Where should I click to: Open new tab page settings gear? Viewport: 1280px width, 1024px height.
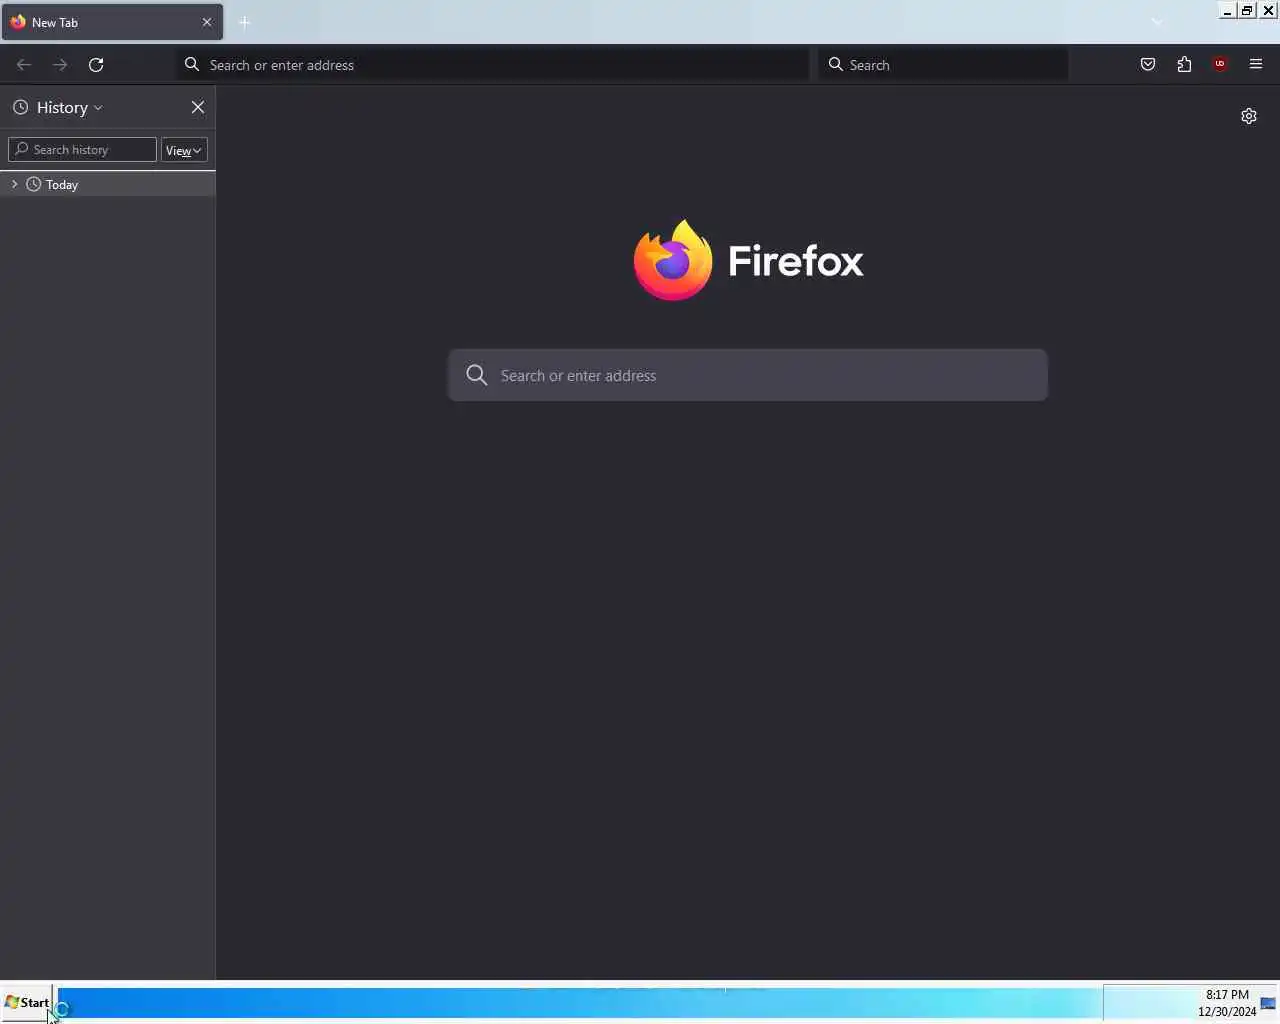[1249, 116]
